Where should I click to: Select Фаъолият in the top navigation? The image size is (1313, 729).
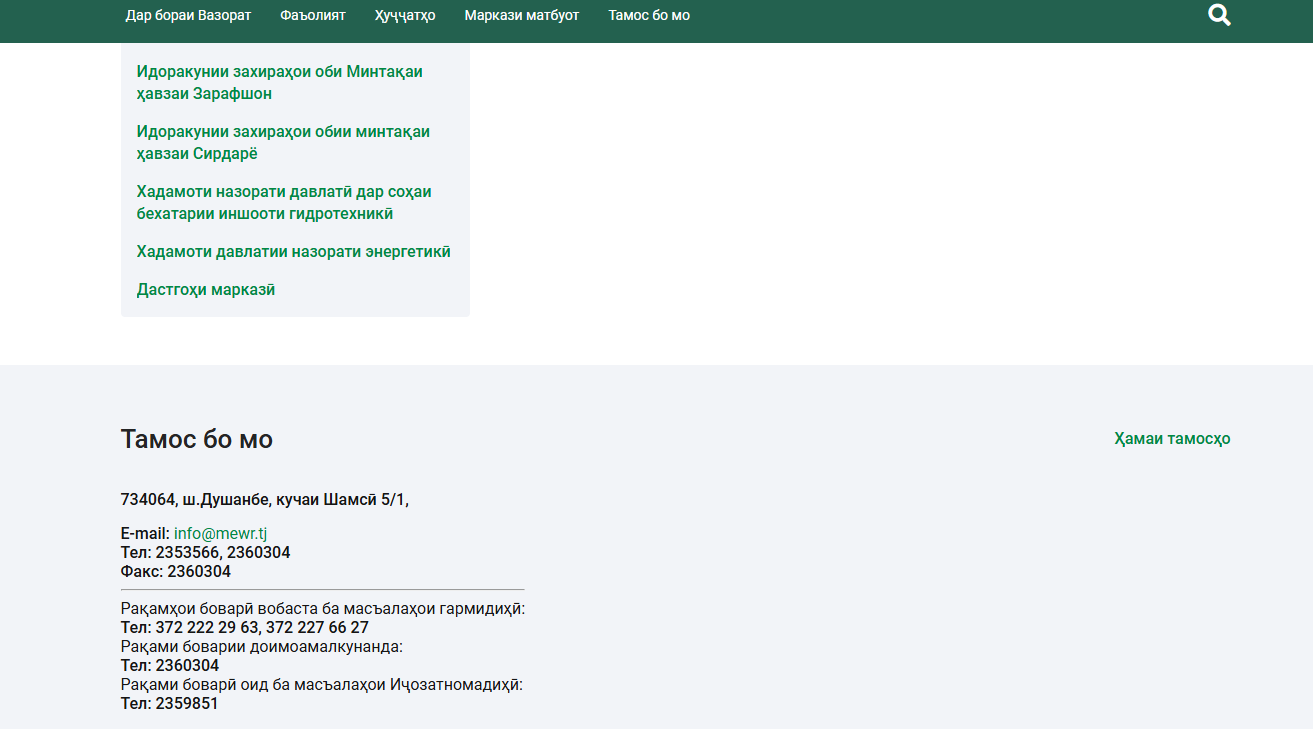click(x=313, y=15)
